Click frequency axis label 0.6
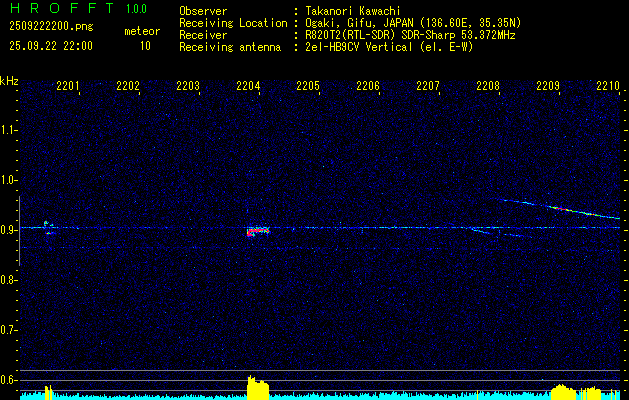The image size is (629, 400). click(x=8, y=380)
